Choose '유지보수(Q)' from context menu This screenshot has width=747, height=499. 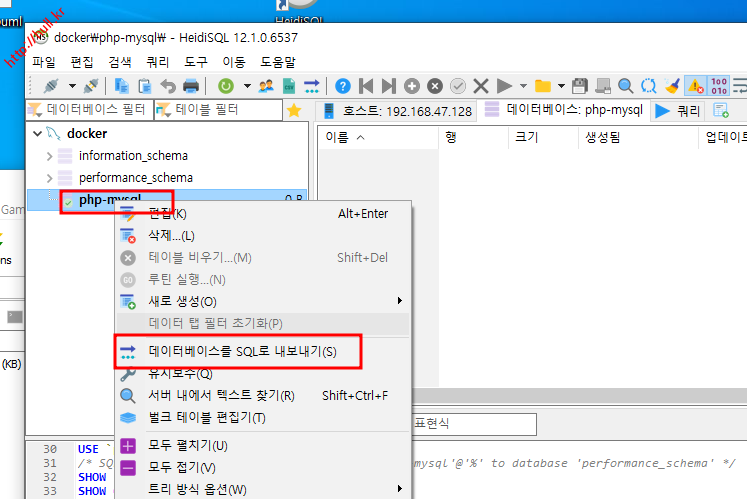[180, 374]
